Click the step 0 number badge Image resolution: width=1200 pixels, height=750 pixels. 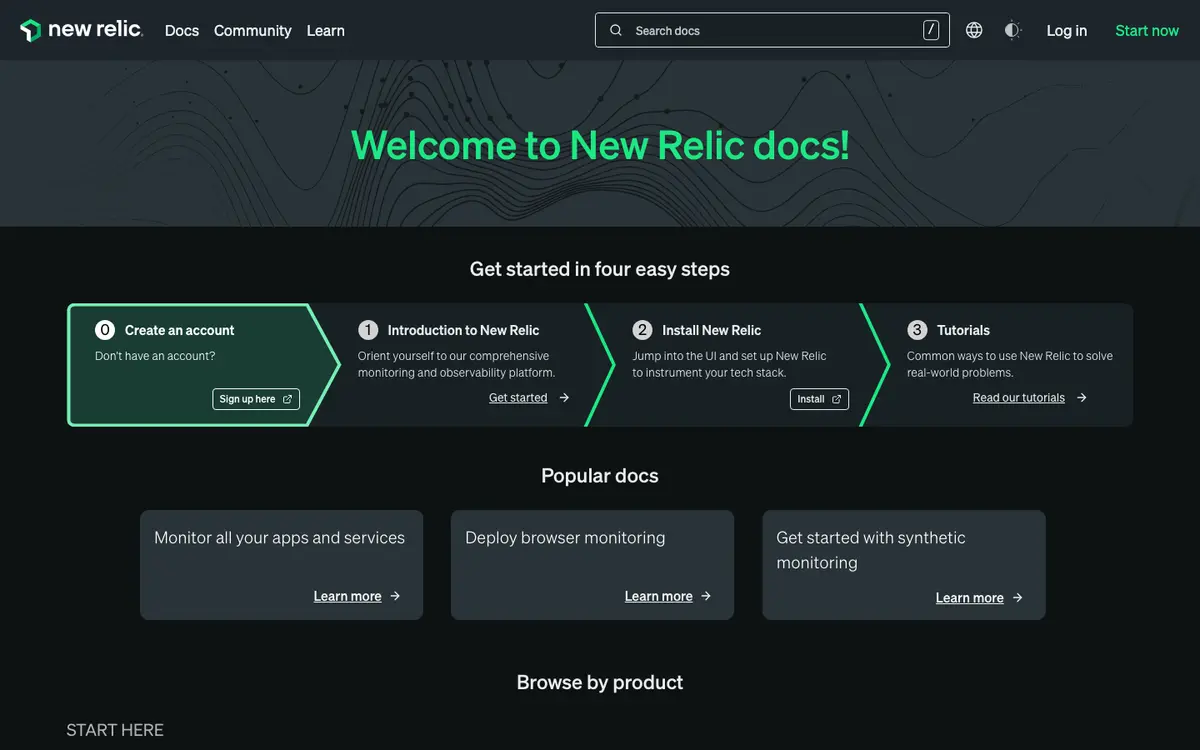click(x=105, y=330)
